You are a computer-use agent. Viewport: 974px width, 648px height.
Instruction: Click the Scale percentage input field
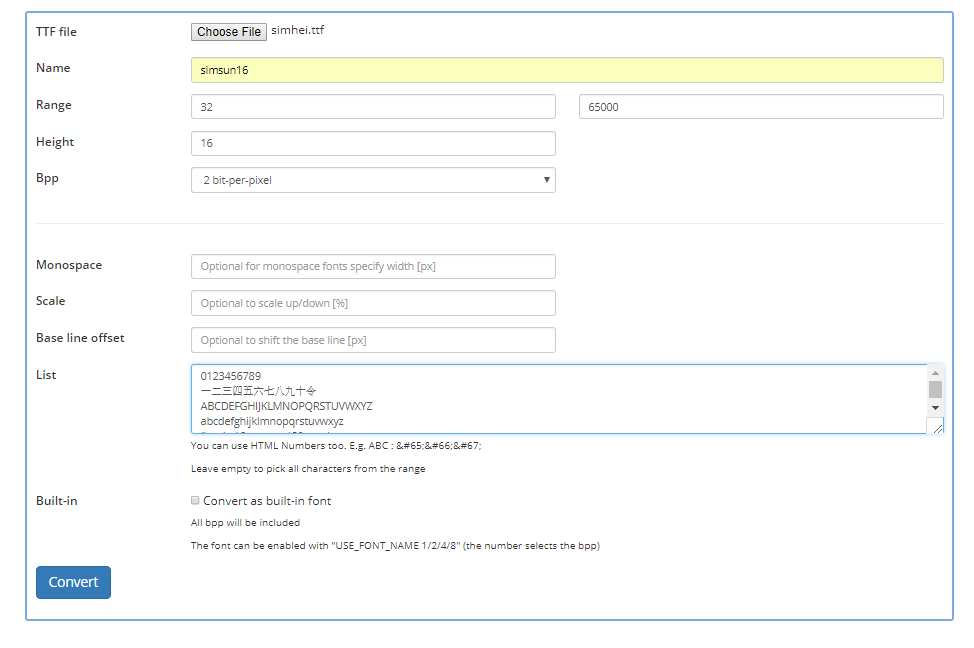(x=373, y=302)
